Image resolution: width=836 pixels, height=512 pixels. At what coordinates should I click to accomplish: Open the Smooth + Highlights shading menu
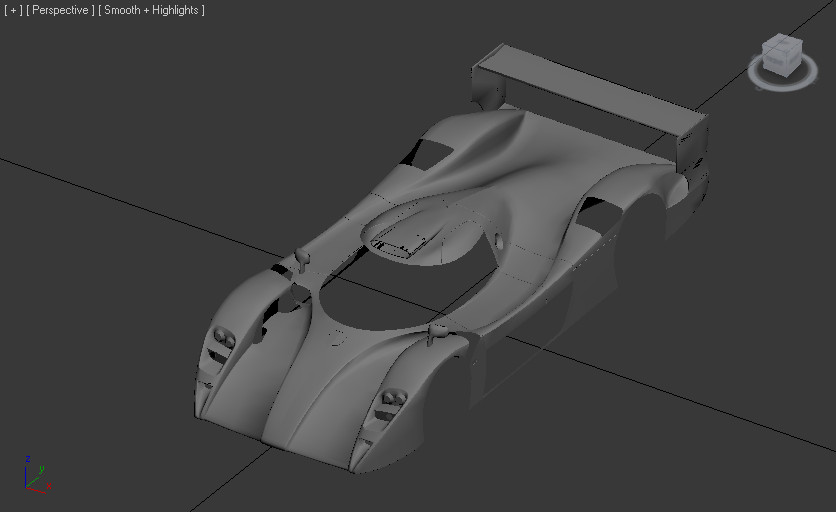point(151,10)
